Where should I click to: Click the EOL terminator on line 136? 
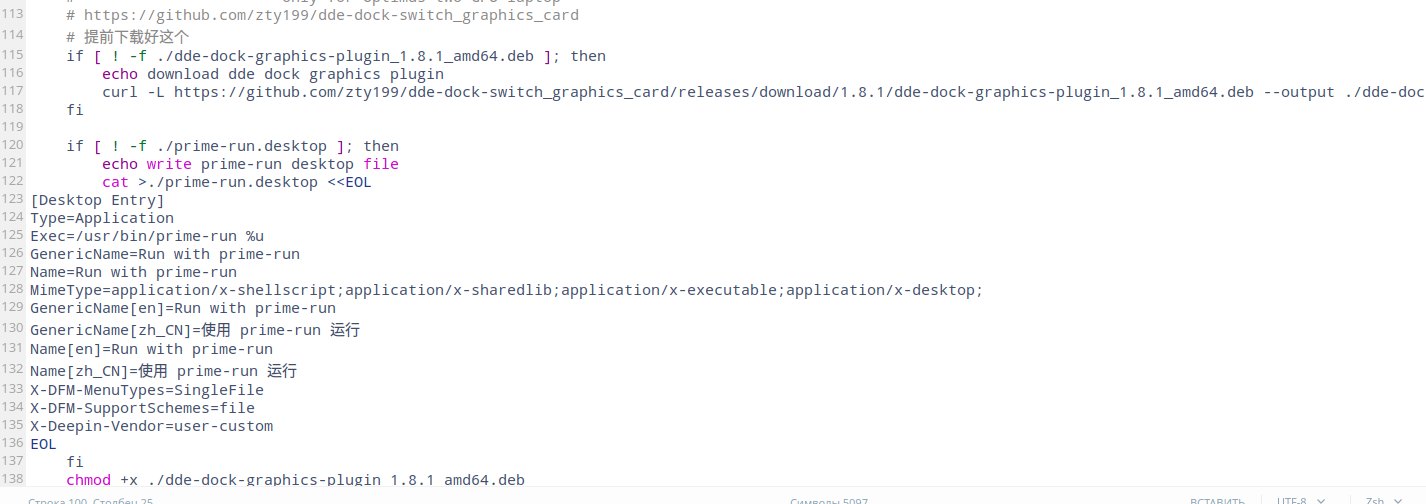click(43, 444)
